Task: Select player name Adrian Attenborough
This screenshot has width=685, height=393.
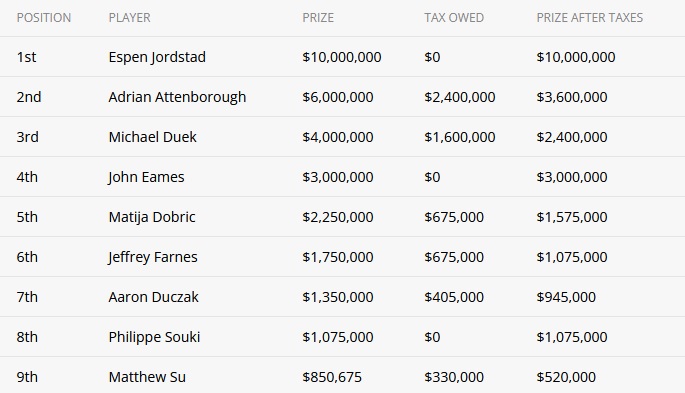Action: coord(177,97)
